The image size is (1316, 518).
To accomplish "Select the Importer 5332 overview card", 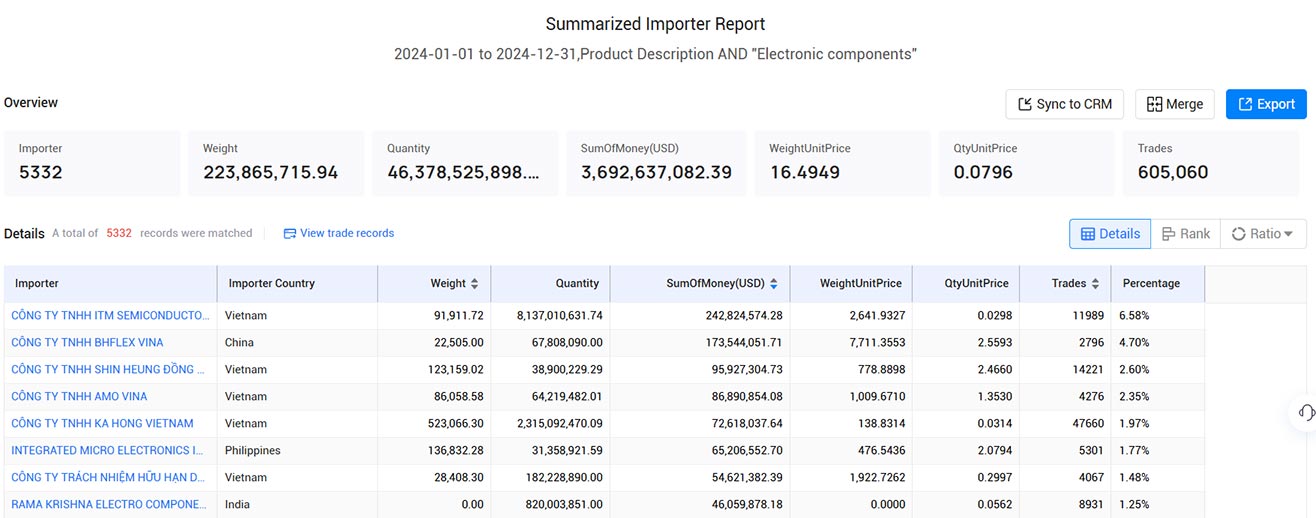I will point(92,162).
